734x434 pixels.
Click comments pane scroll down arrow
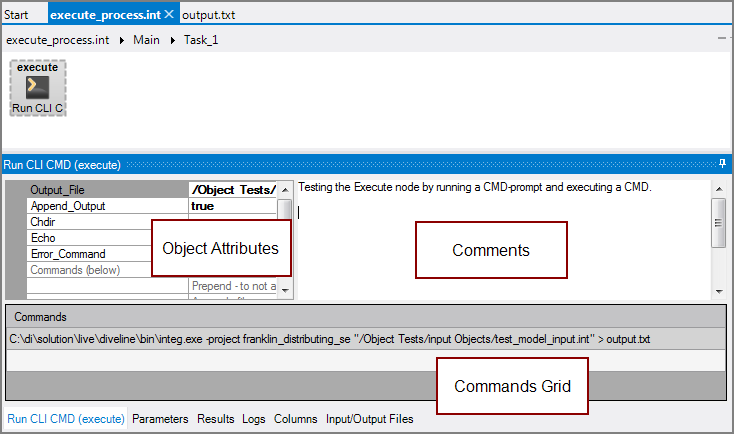719,291
